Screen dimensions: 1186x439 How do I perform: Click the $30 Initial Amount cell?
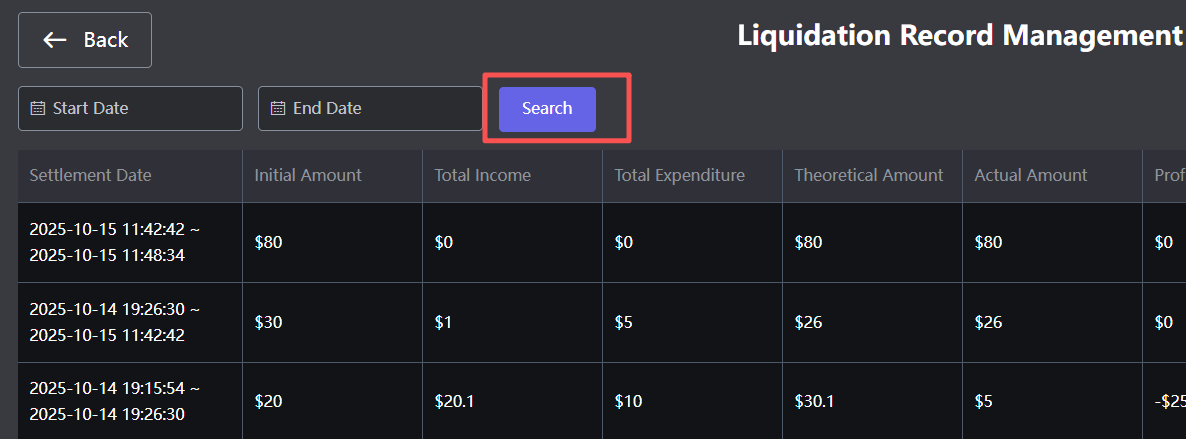click(269, 323)
